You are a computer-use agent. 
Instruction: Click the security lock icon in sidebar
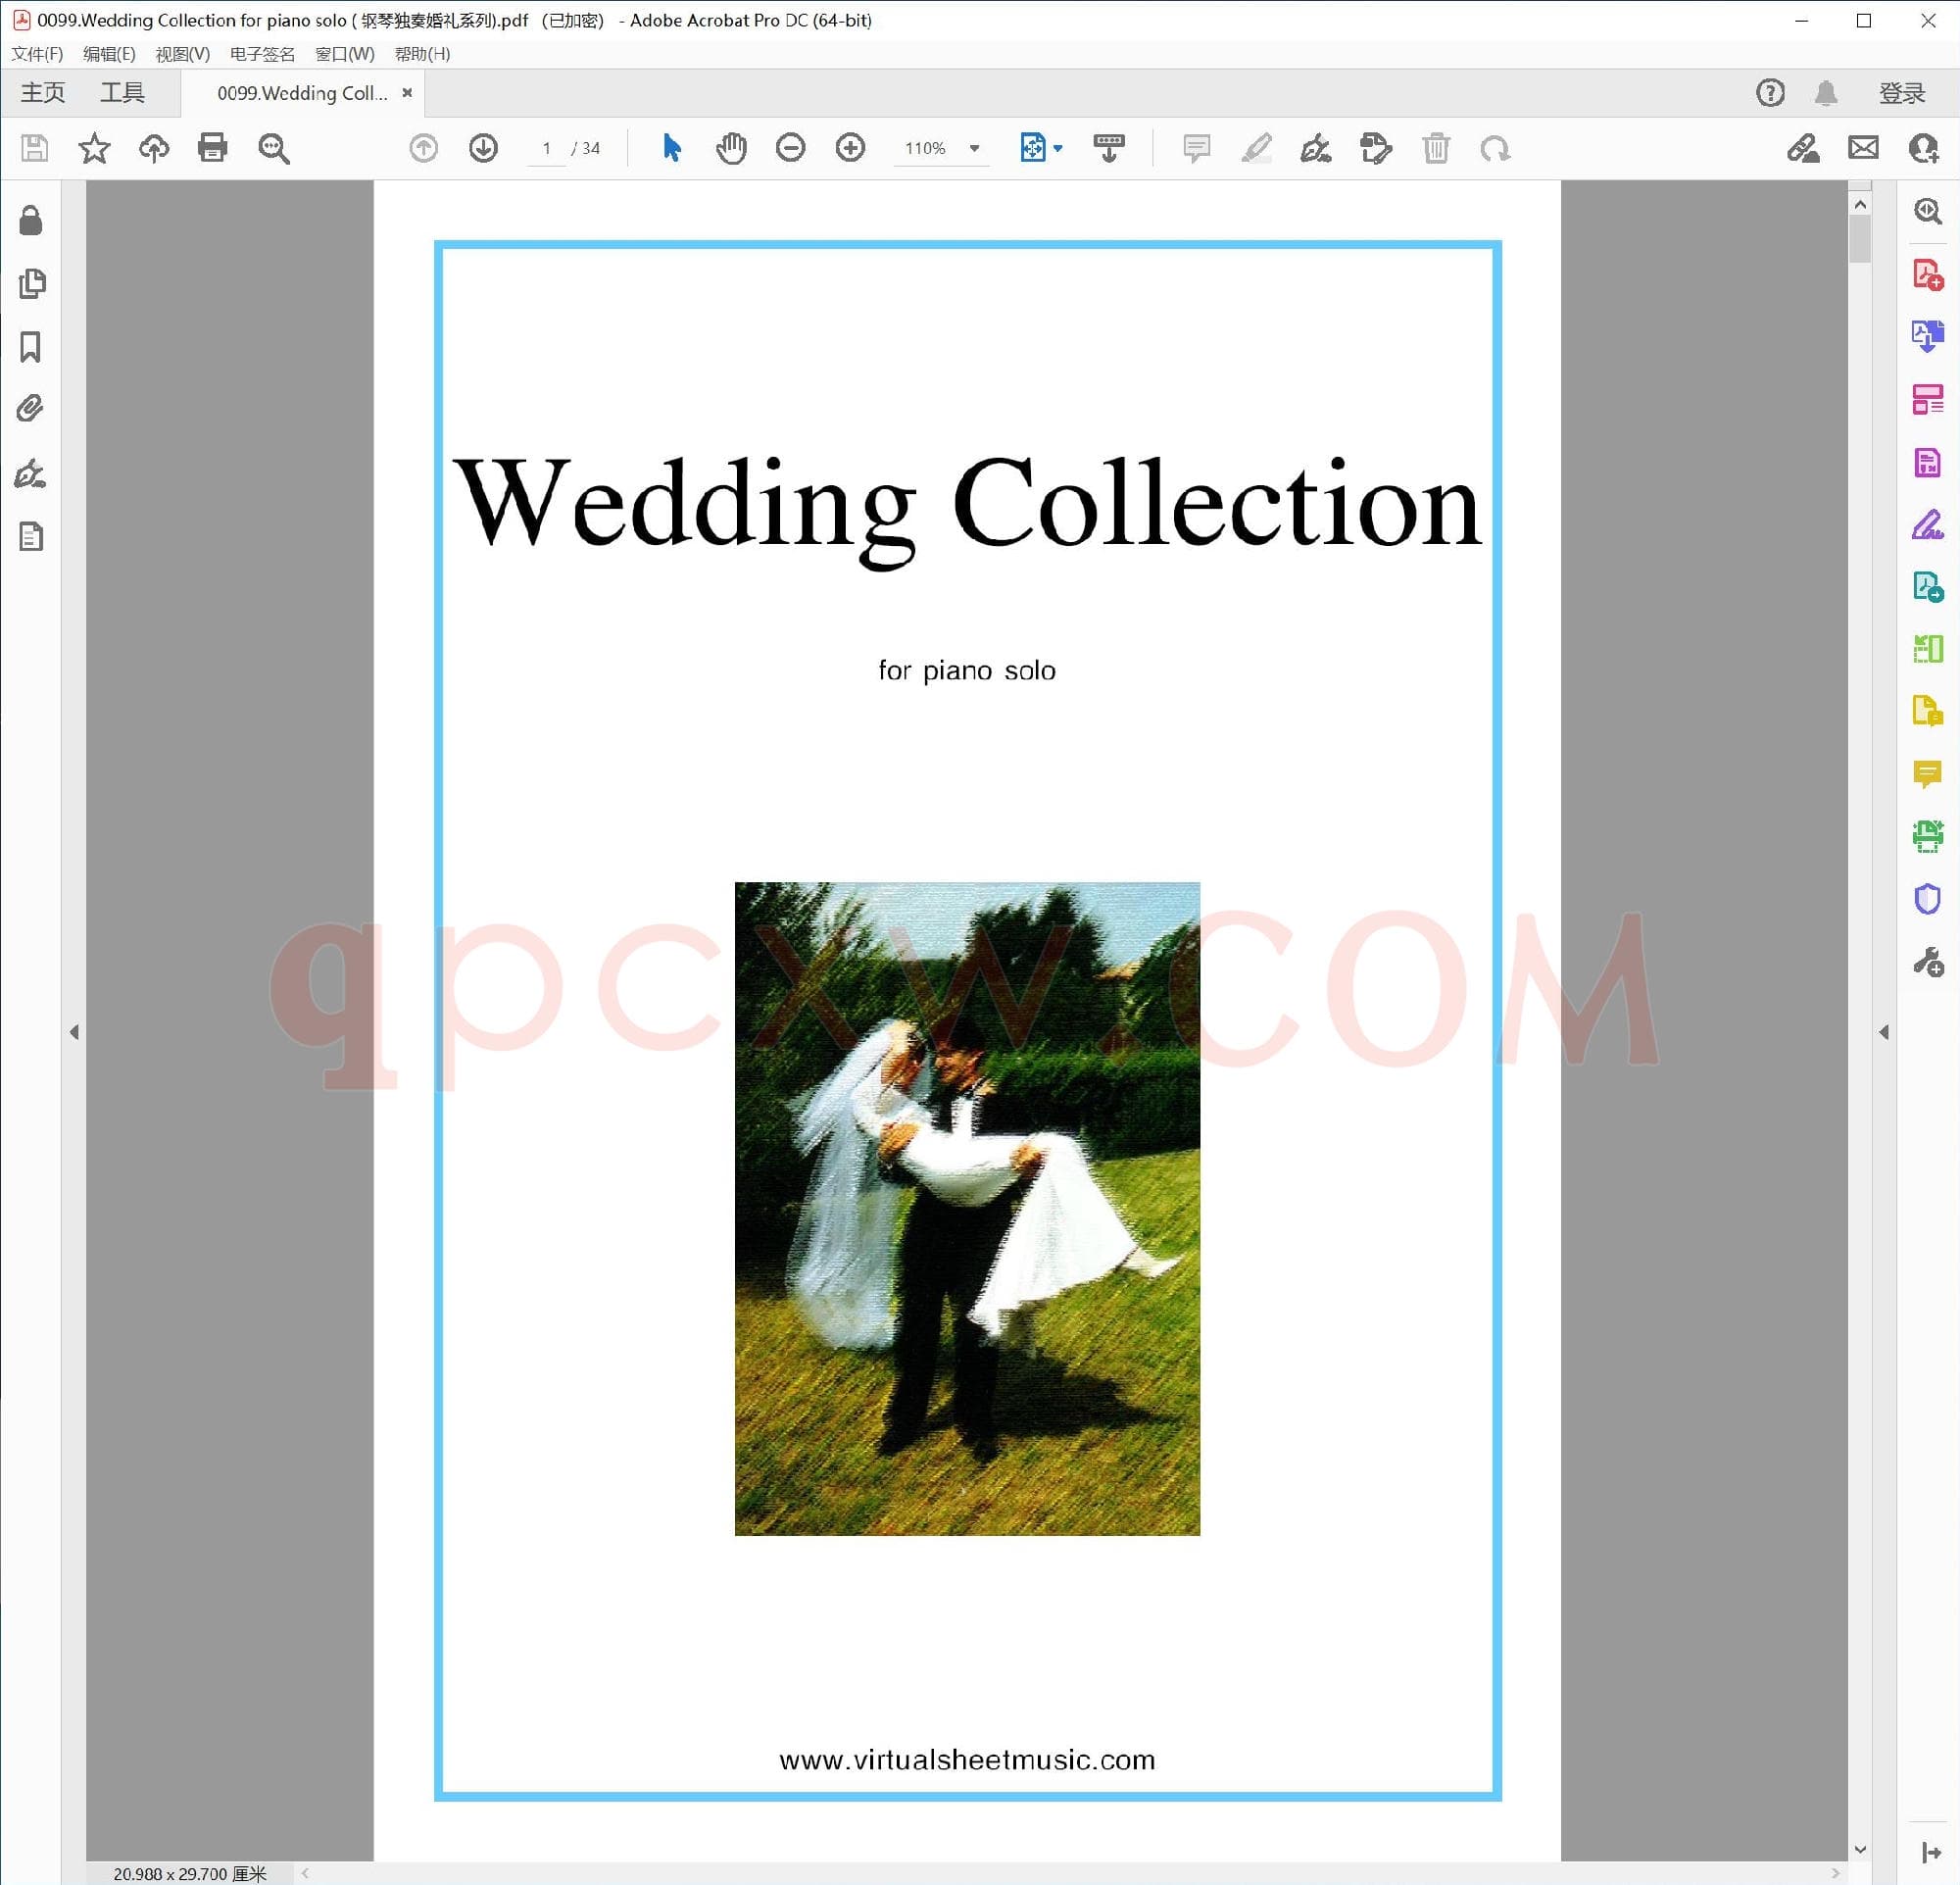tap(31, 221)
